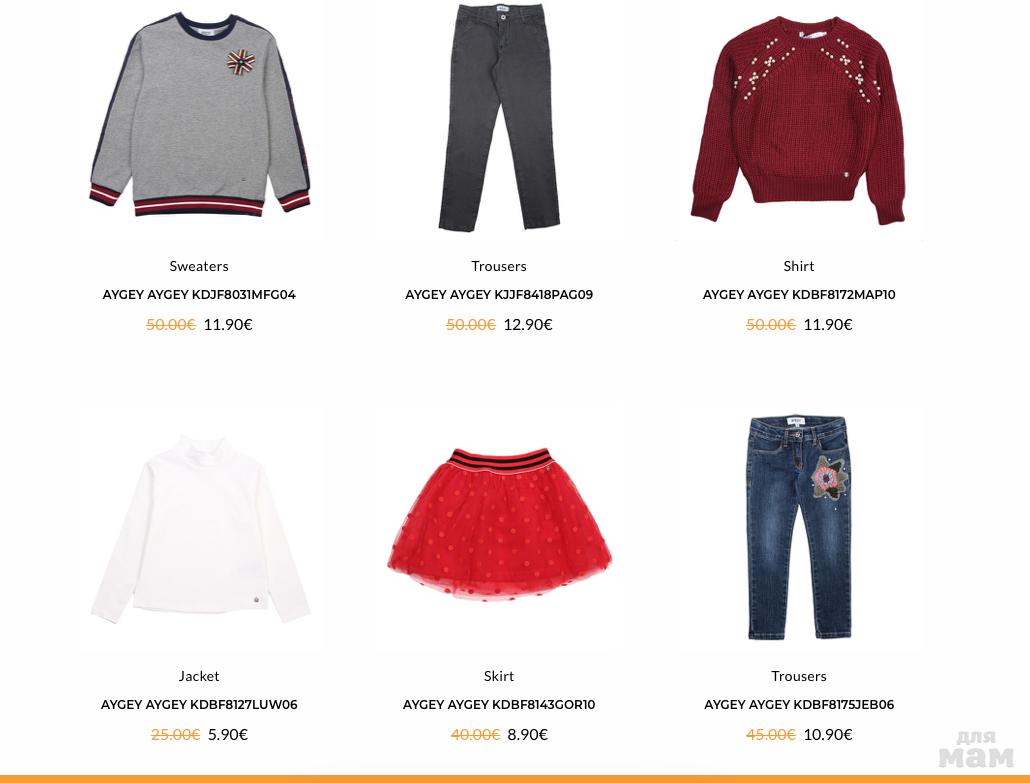Select the Shirt category label
The width and height of the screenshot is (1030, 783).
(799, 266)
